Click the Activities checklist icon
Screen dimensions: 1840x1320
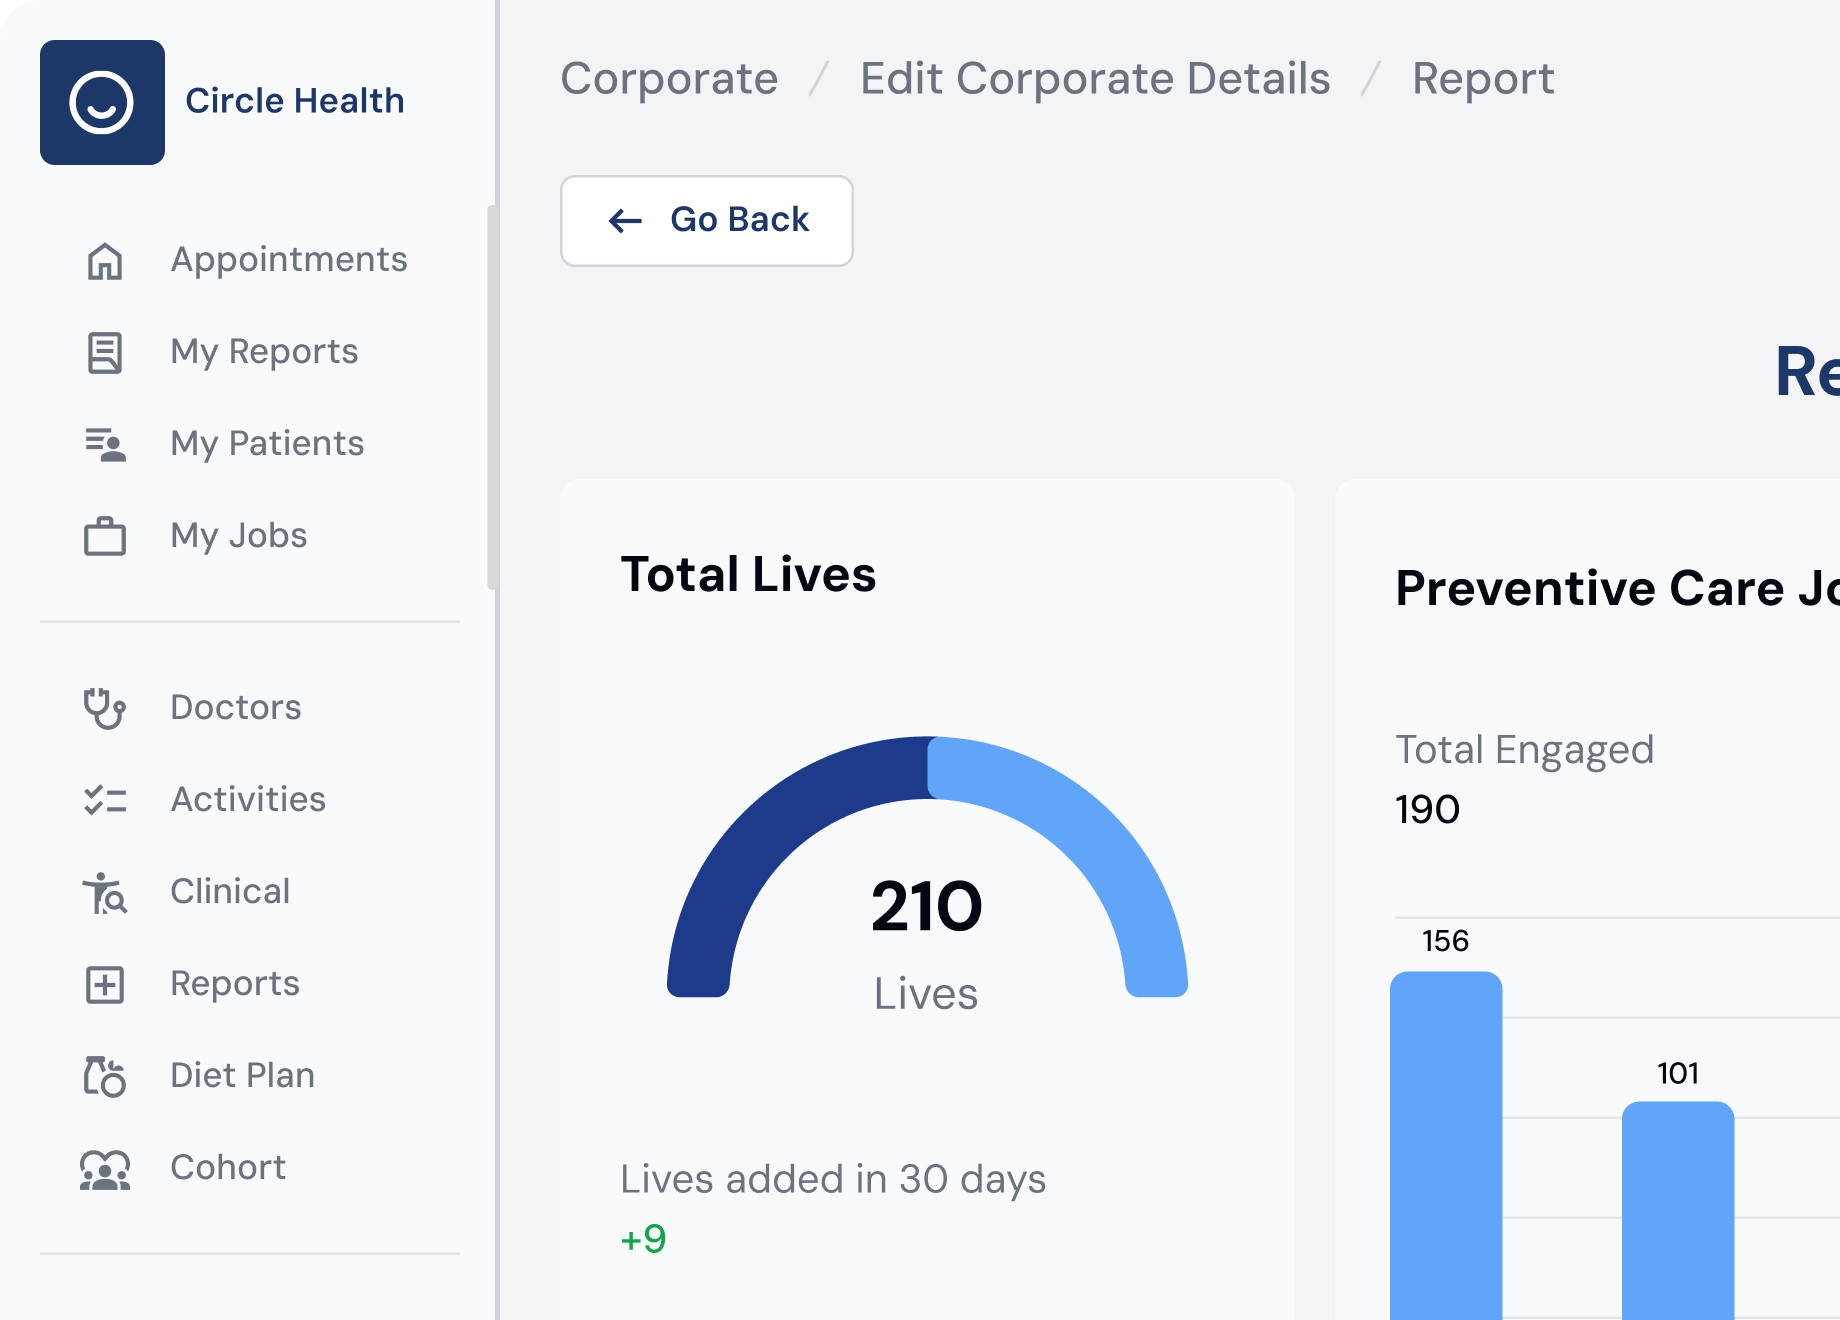(104, 800)
